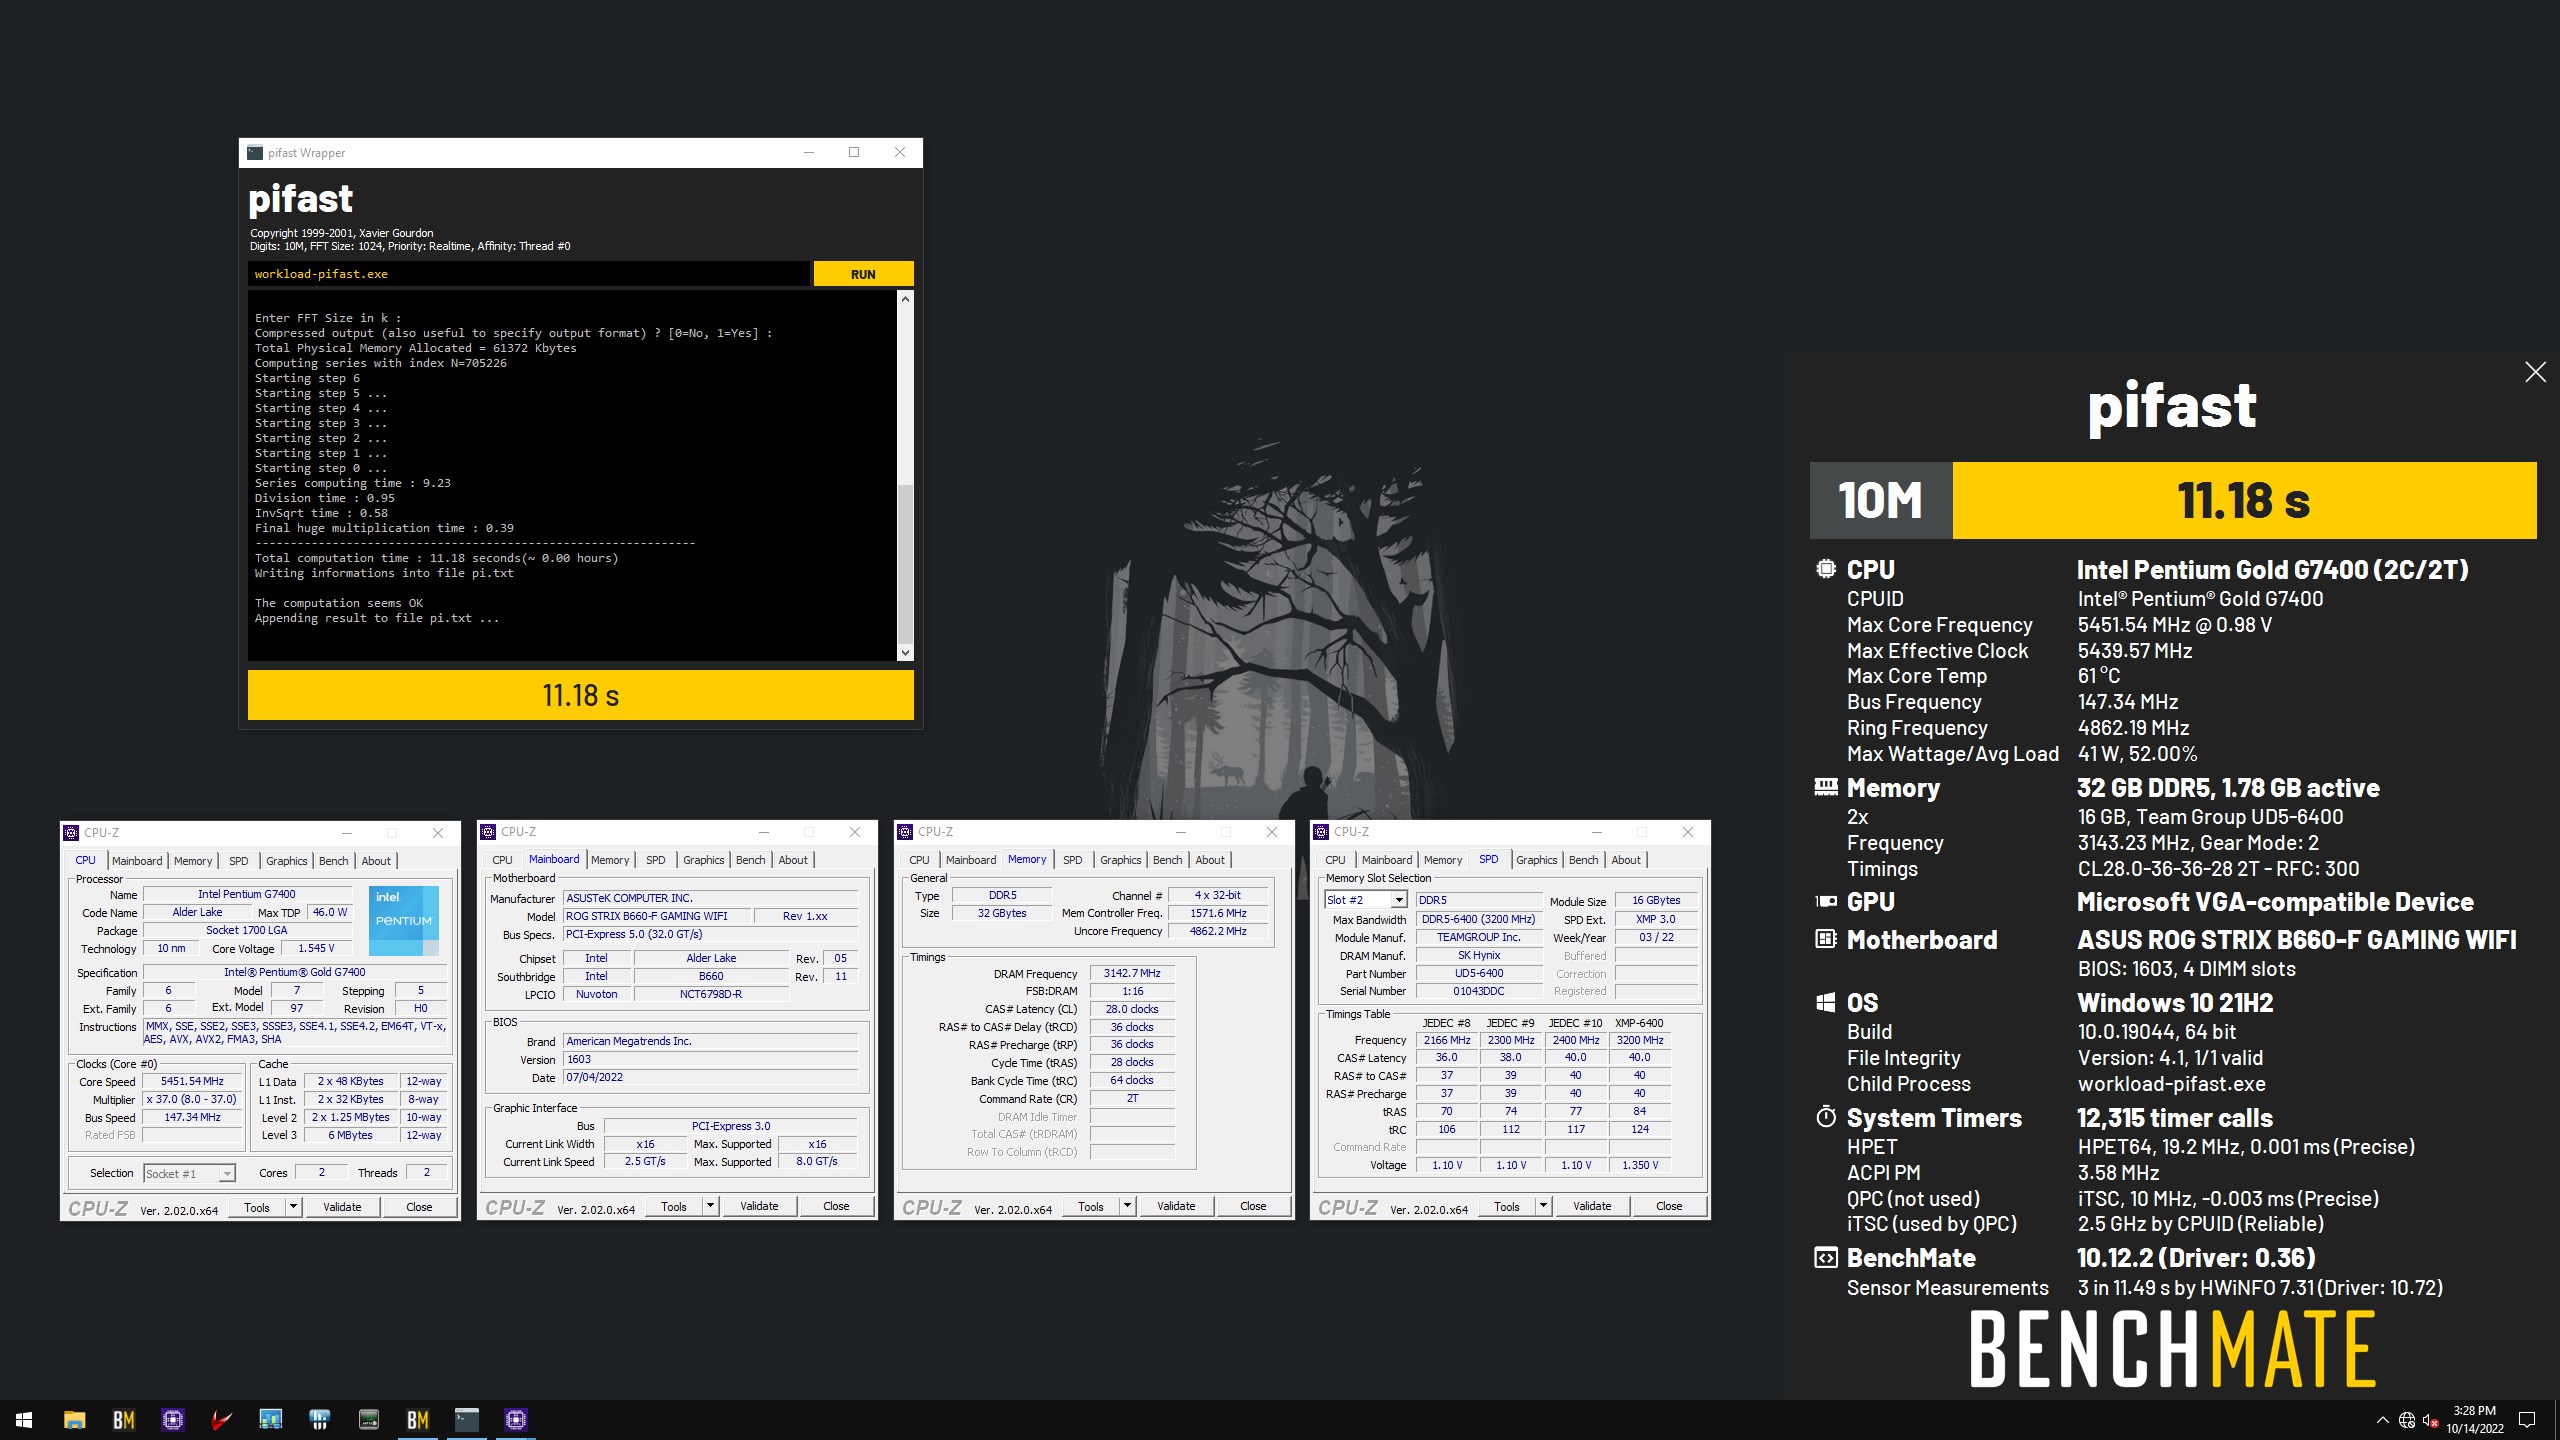Click the CPU chip icon in BenchMate panel

tap(1825, 569)
